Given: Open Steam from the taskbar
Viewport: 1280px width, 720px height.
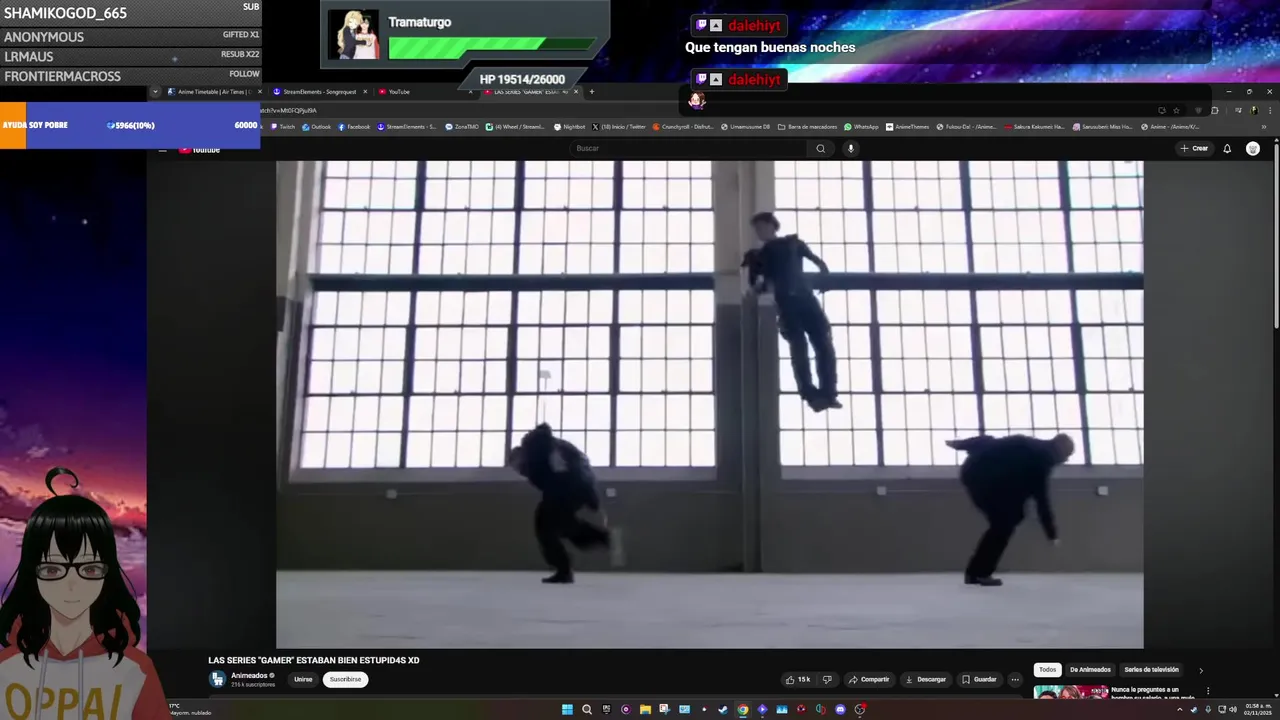Looking at the screenshot, I should point(723,709).
